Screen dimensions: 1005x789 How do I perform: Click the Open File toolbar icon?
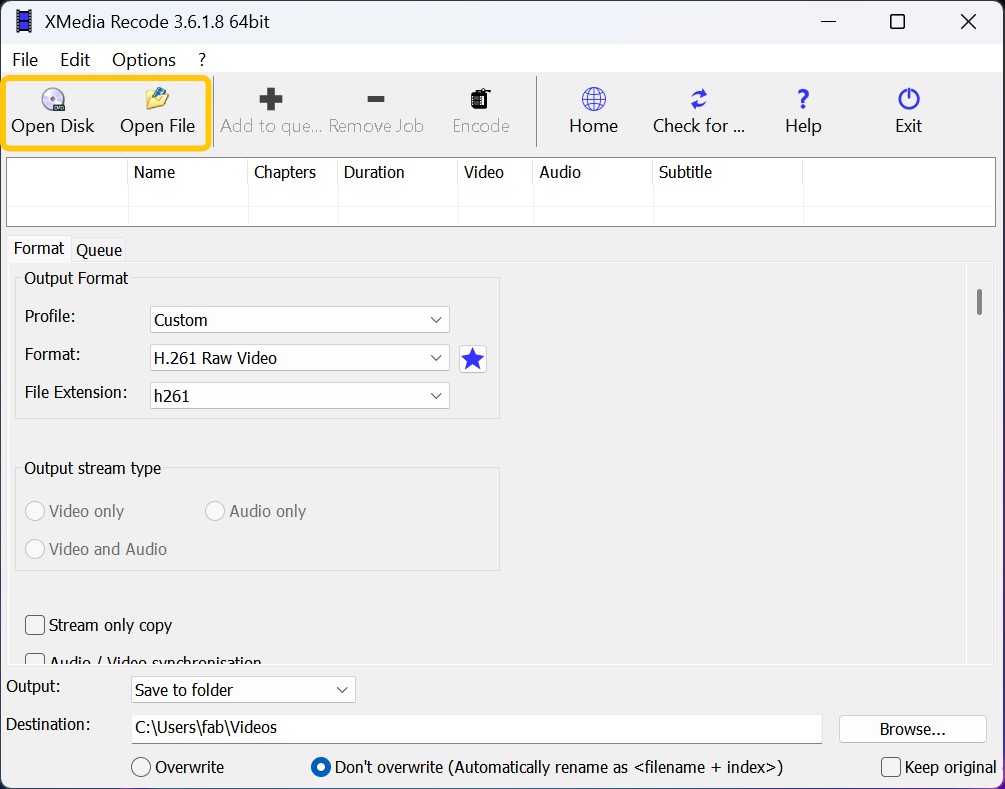tap(157, 110)
